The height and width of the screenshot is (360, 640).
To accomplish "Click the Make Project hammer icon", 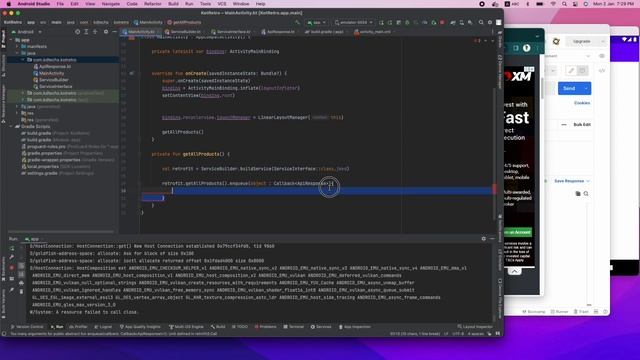I will [297, 22].
